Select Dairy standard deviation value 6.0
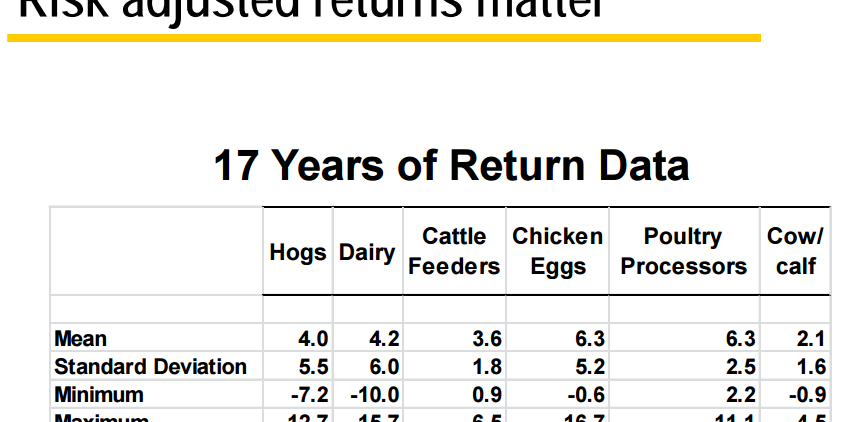844x422 pixels. [384, 367]
